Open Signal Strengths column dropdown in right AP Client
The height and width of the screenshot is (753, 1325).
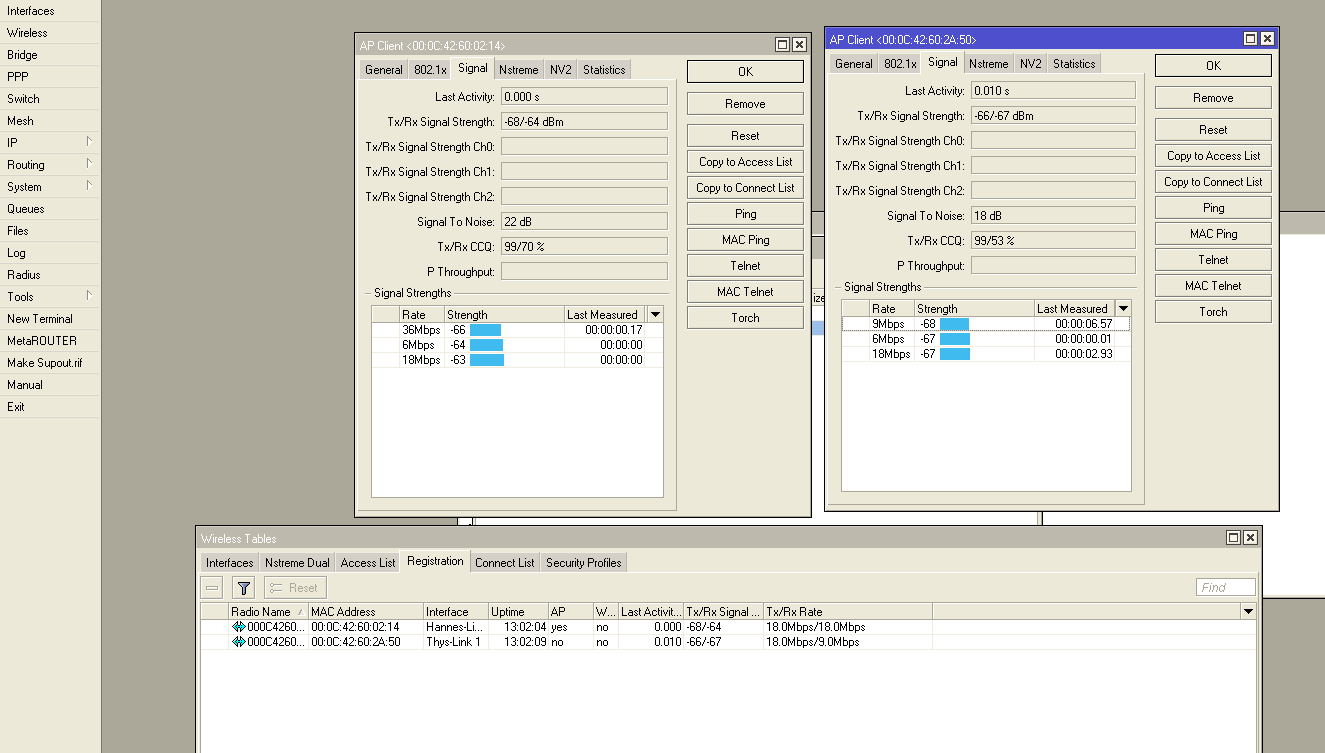coord(1123,309)
